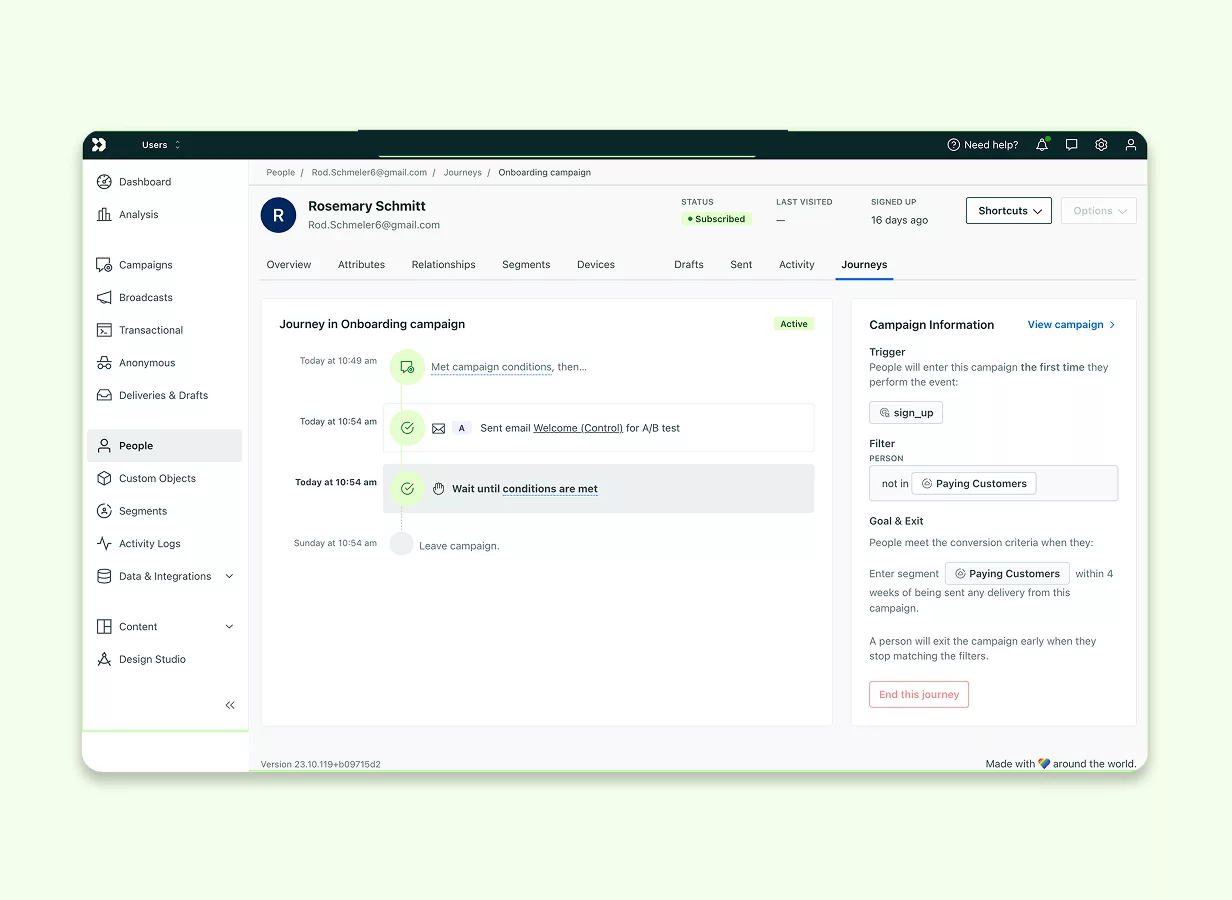
Task: View notifications via the bell icon
Action: [x=1041, y=144]
